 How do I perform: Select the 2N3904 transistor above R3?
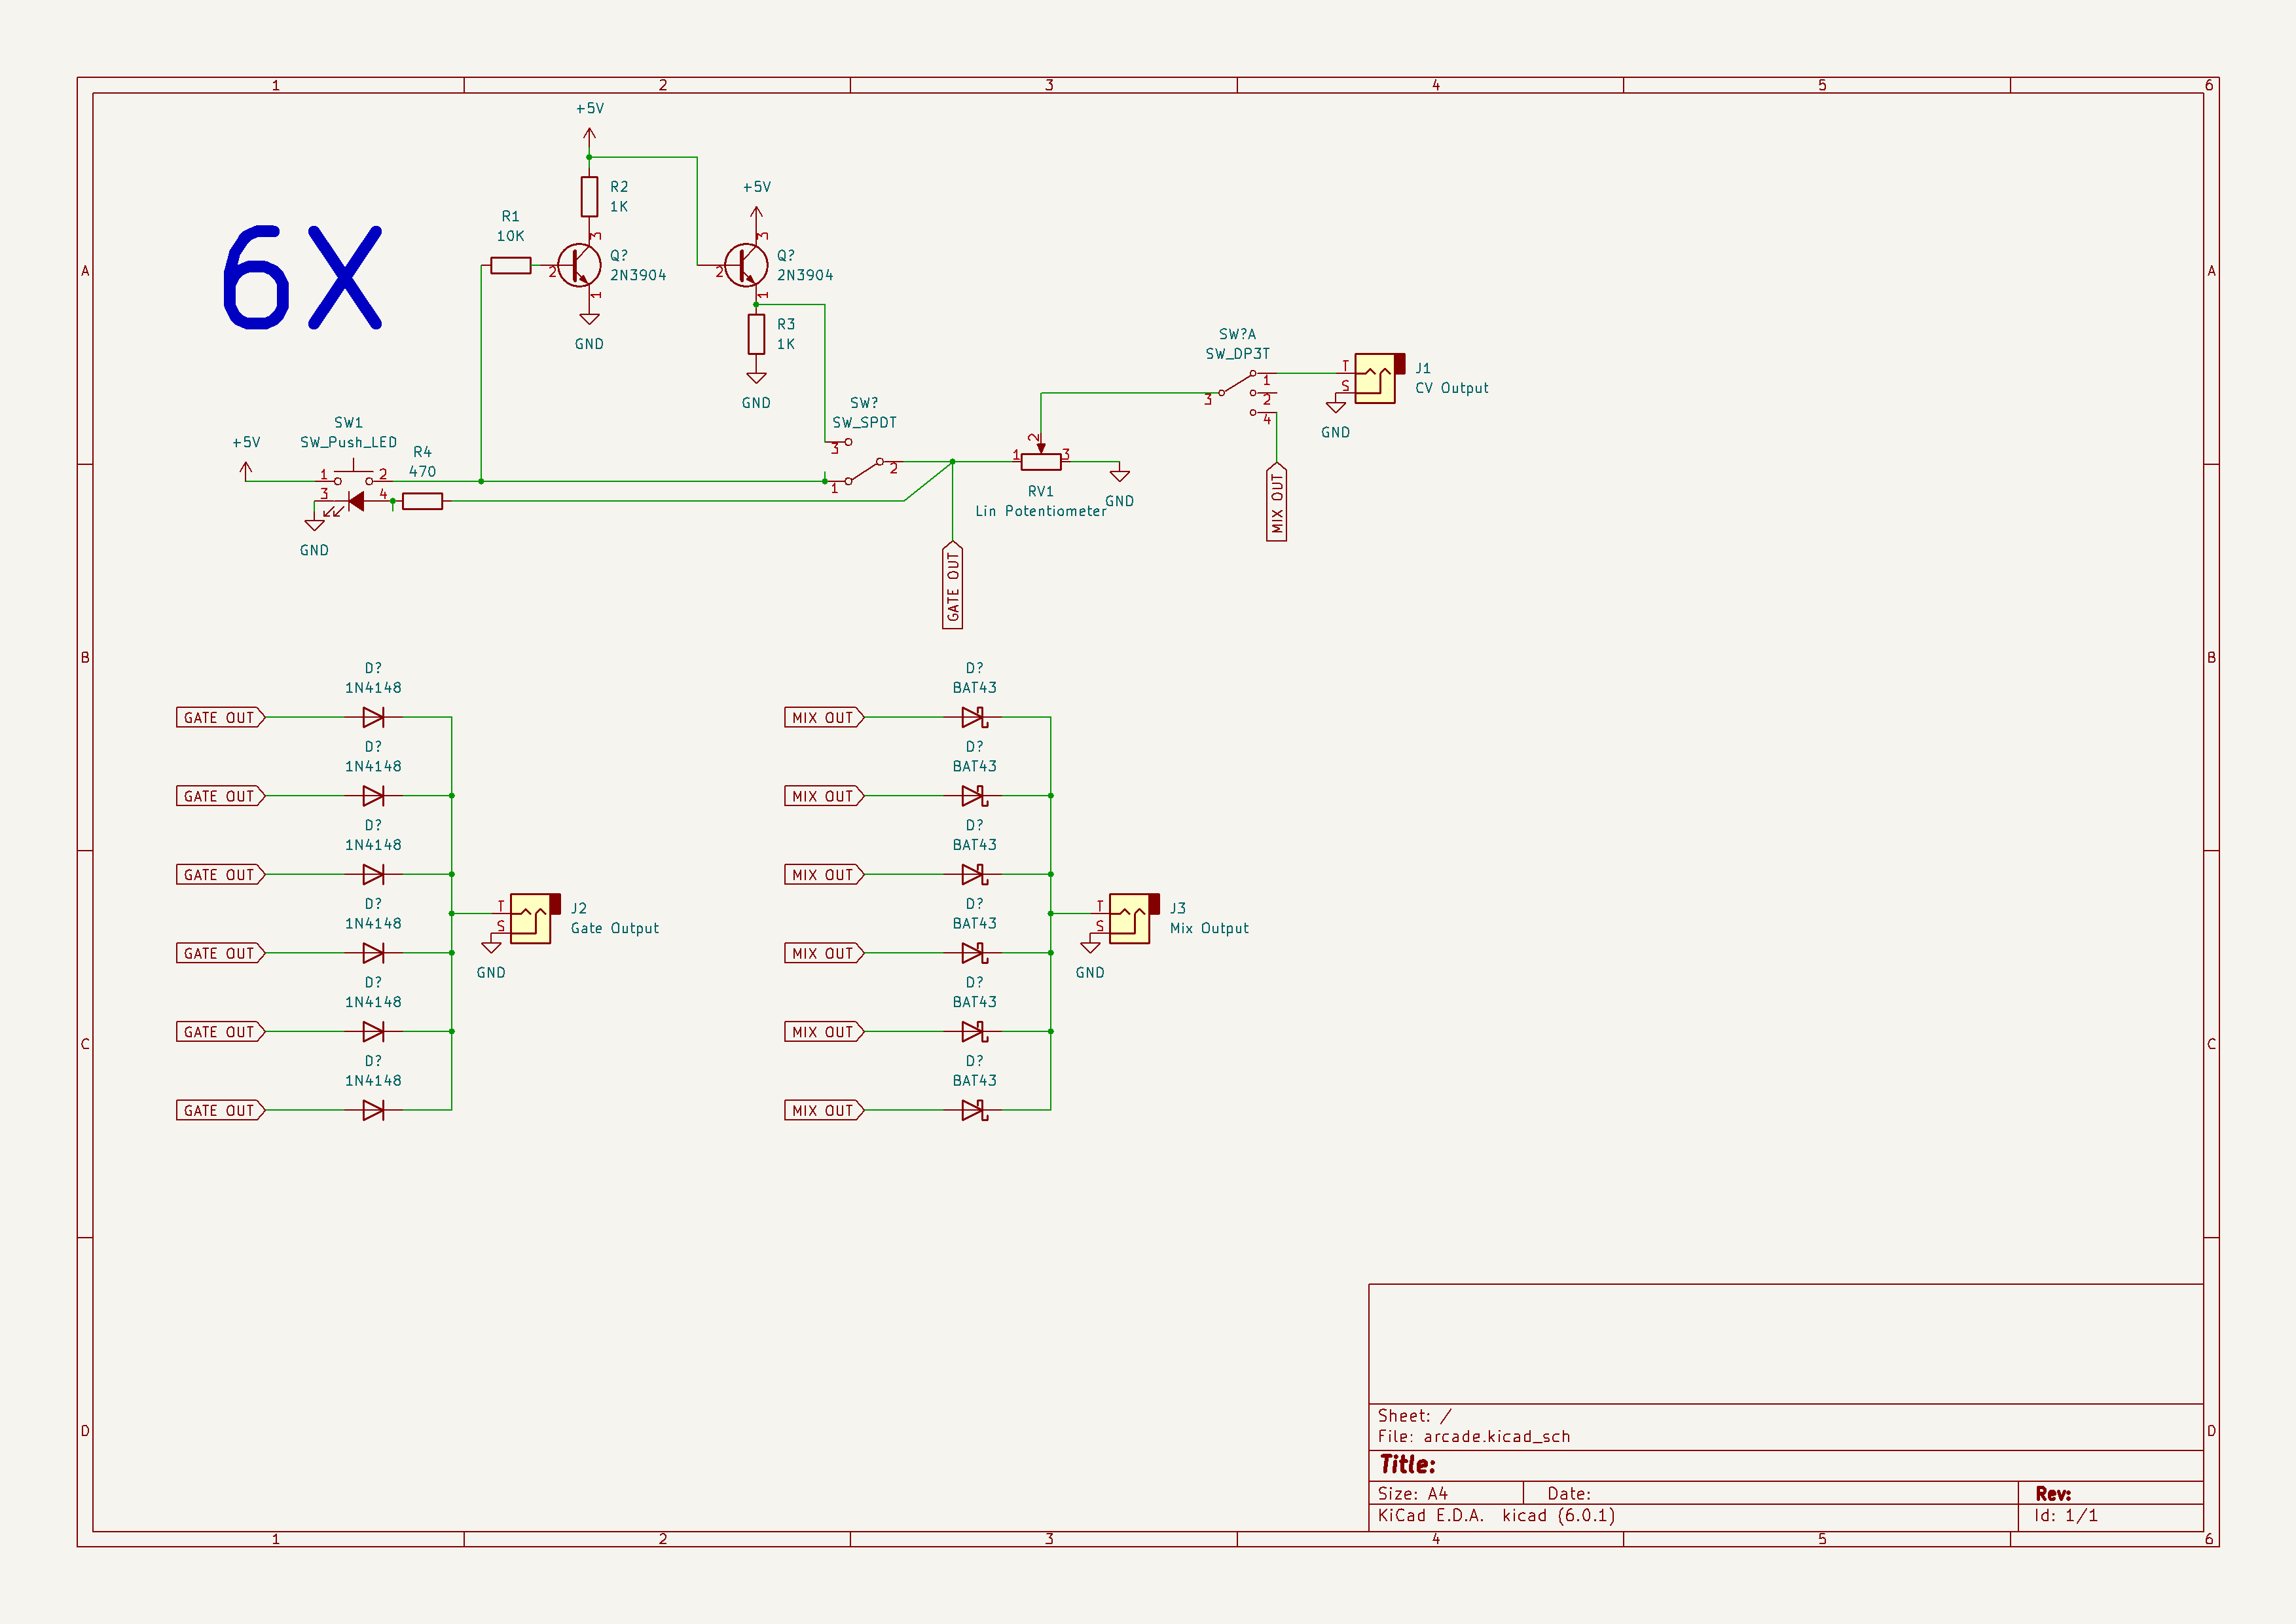tap(746, 266)
